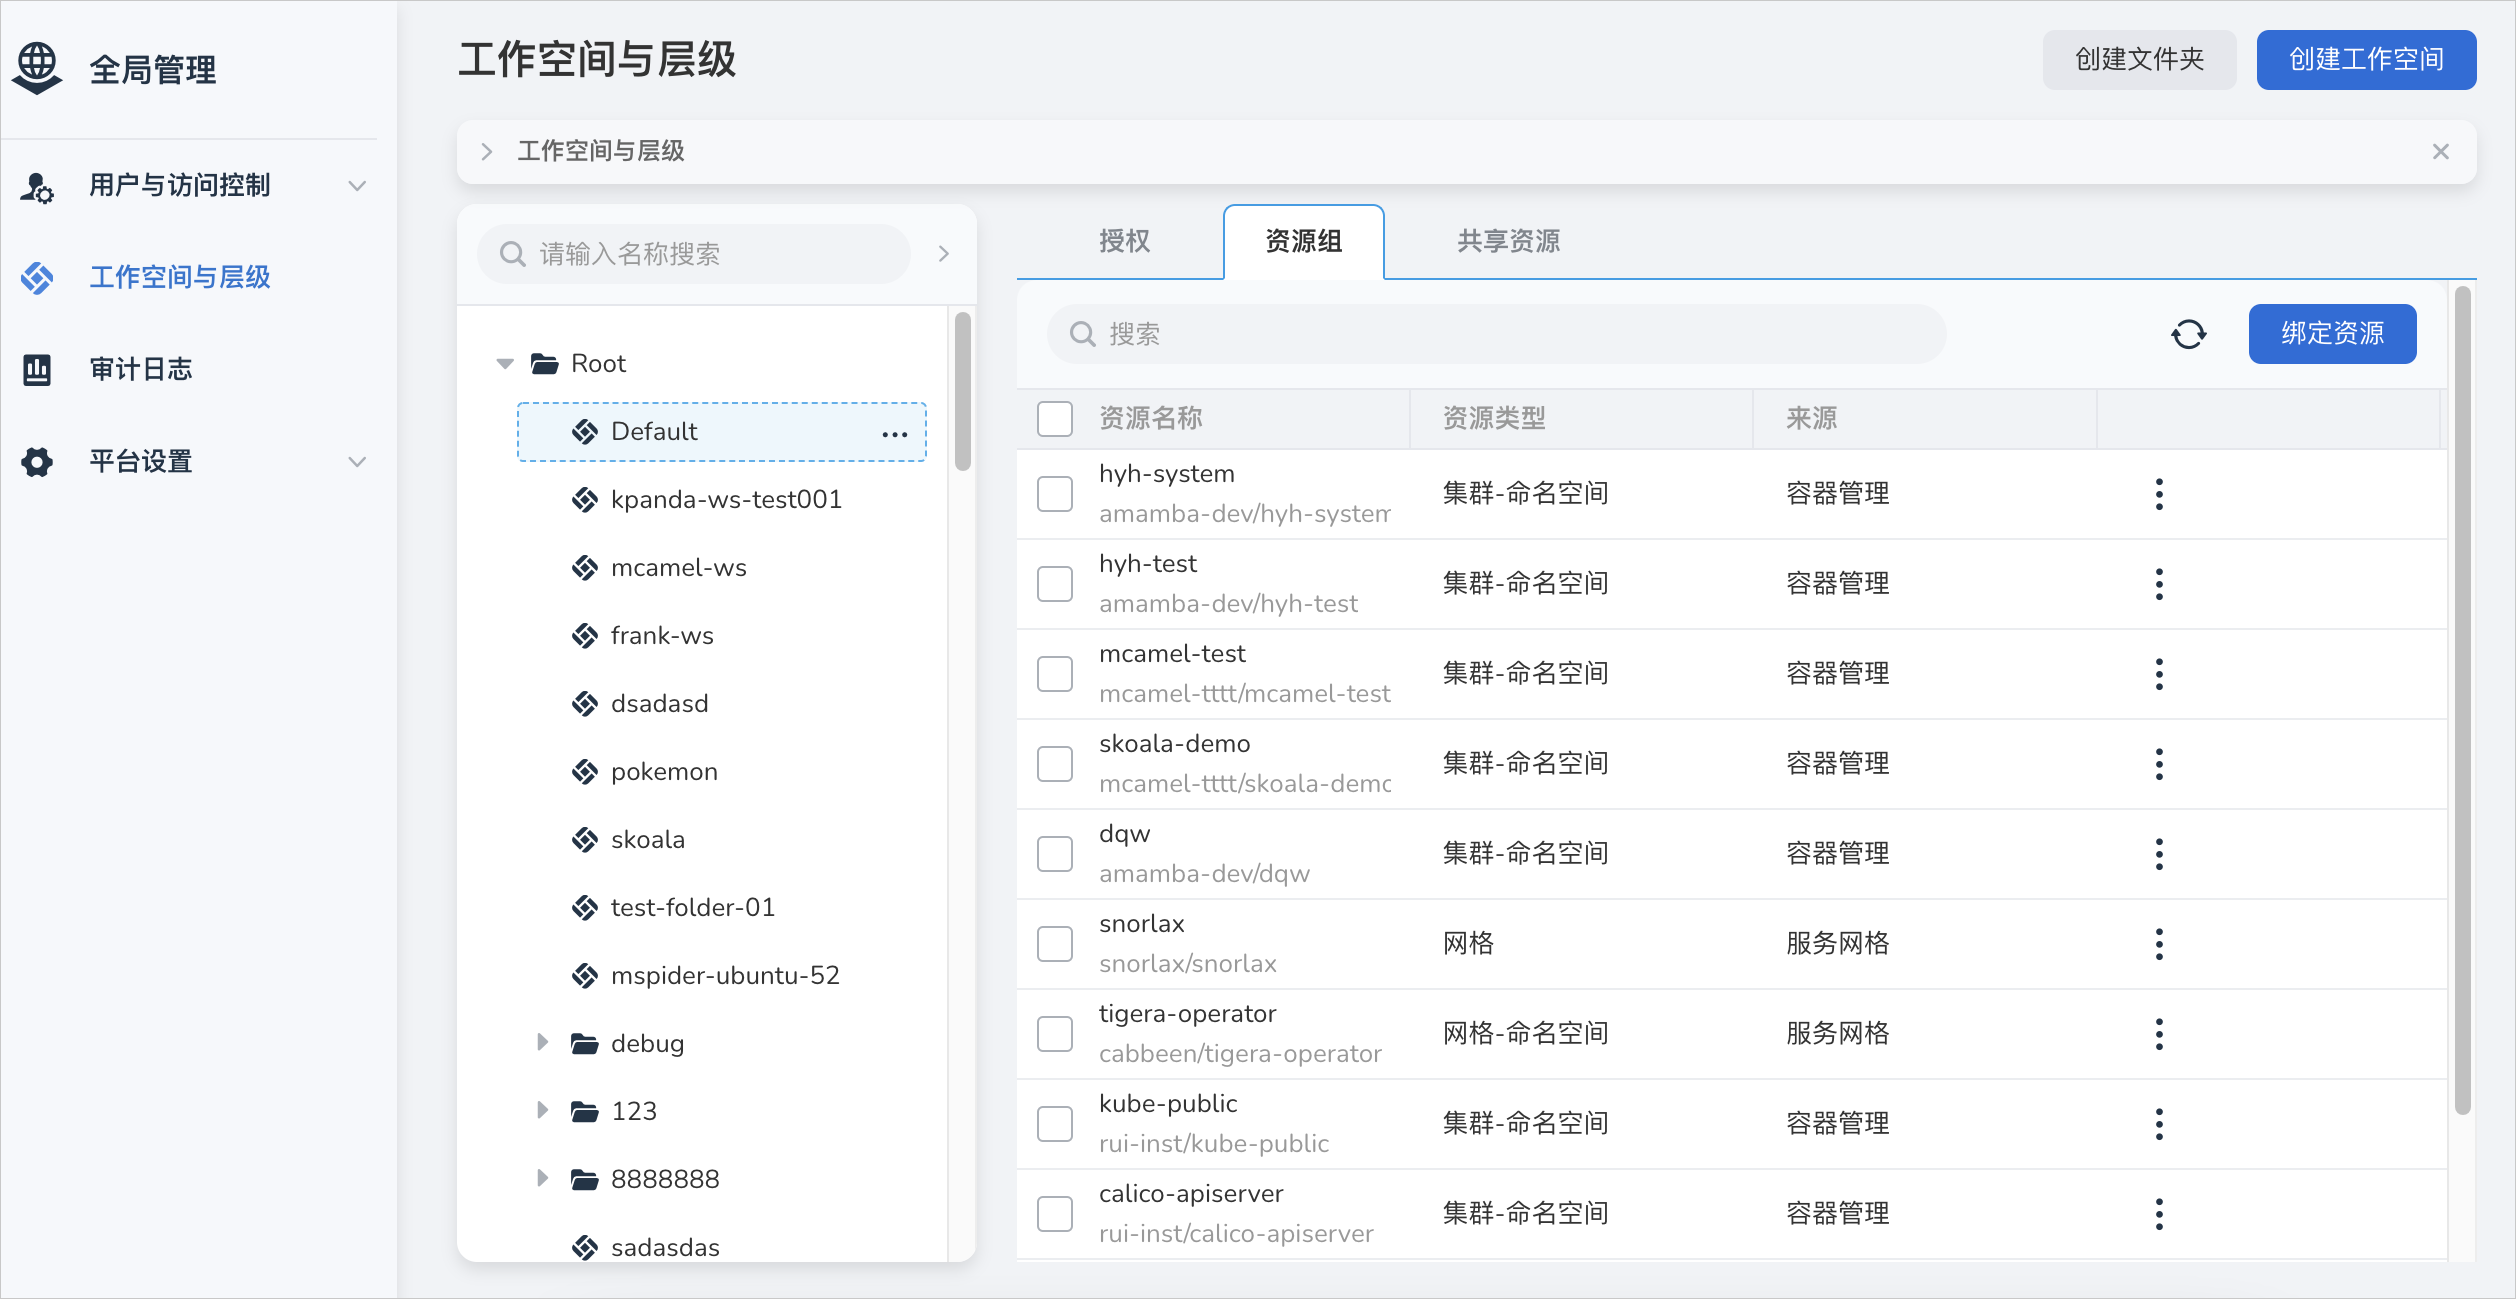Check the mcamel-test row checkbox
The height and width of the screenshot is (1299, 2516).
1055,674
